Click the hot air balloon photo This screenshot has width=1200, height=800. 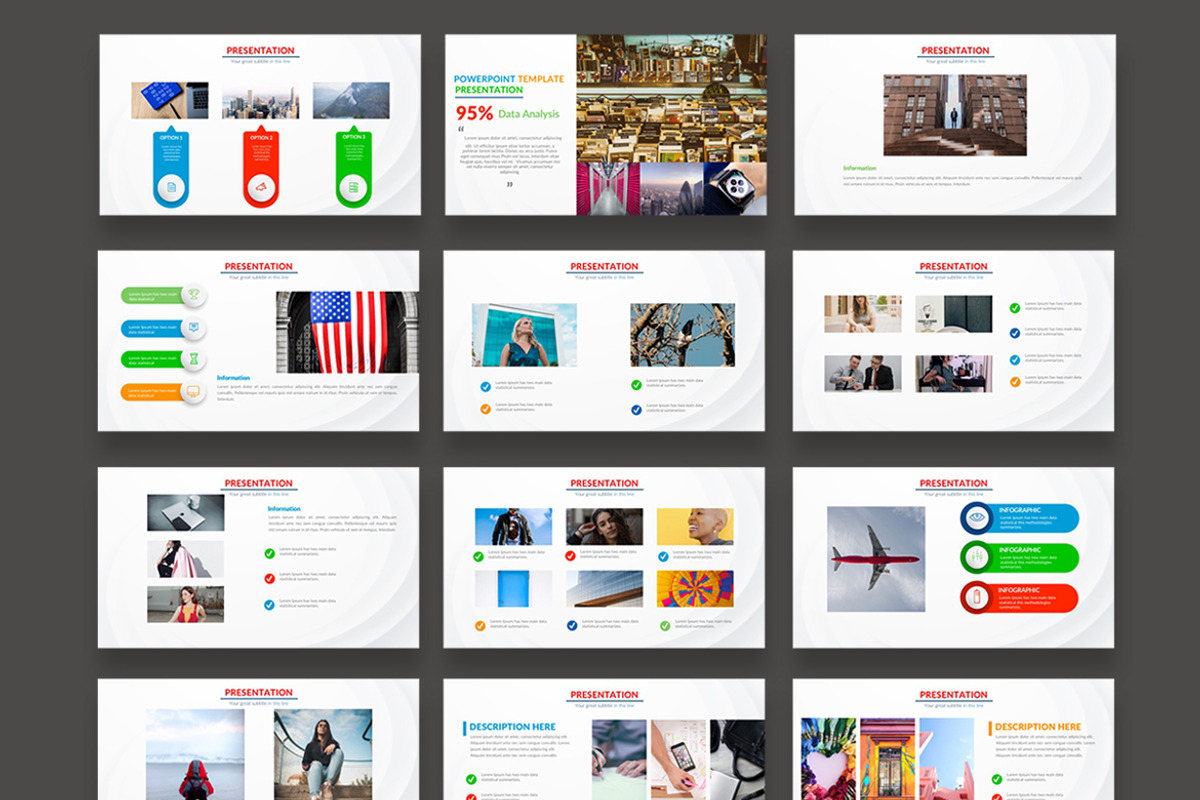click(695, 589)
